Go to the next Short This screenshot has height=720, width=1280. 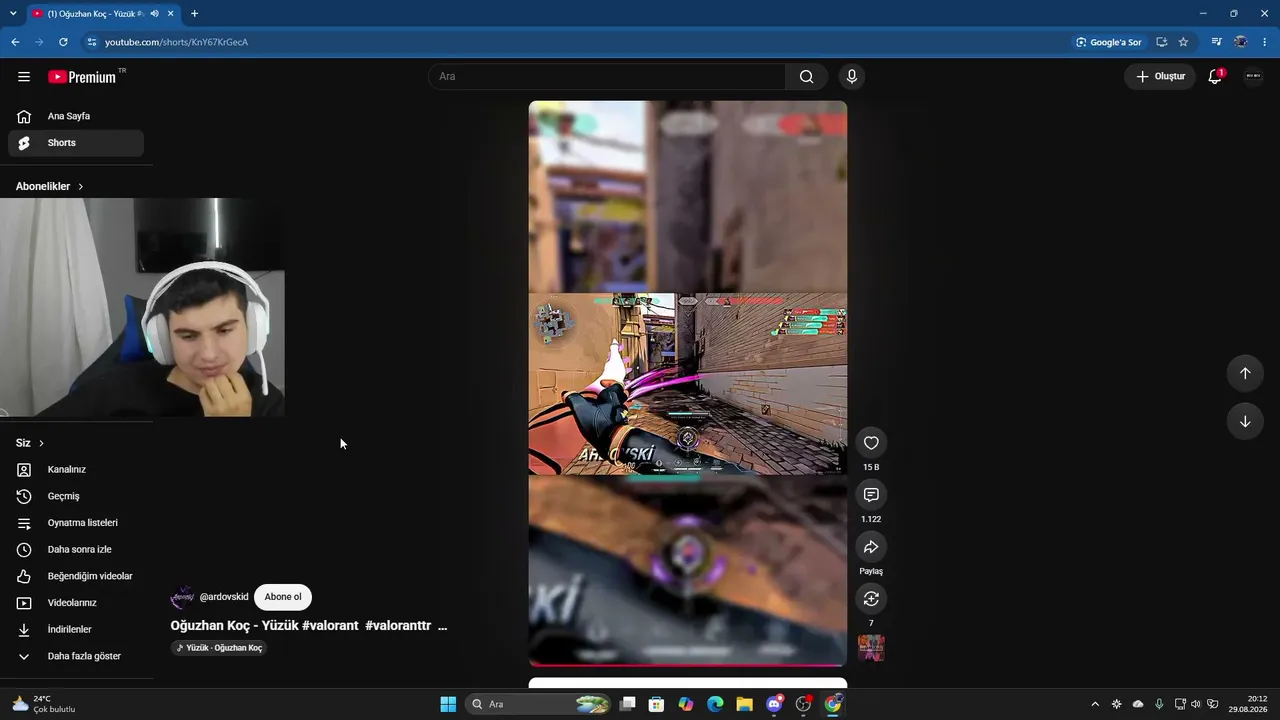(x=1245, y=421)
